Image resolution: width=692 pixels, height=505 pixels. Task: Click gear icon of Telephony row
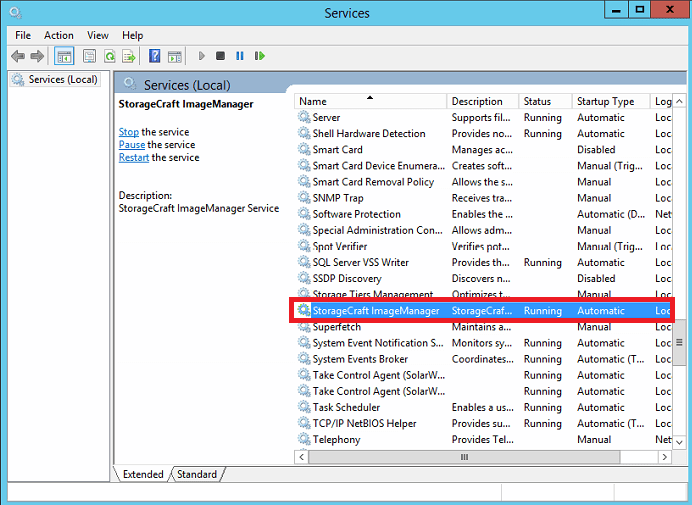pos(304,439)
